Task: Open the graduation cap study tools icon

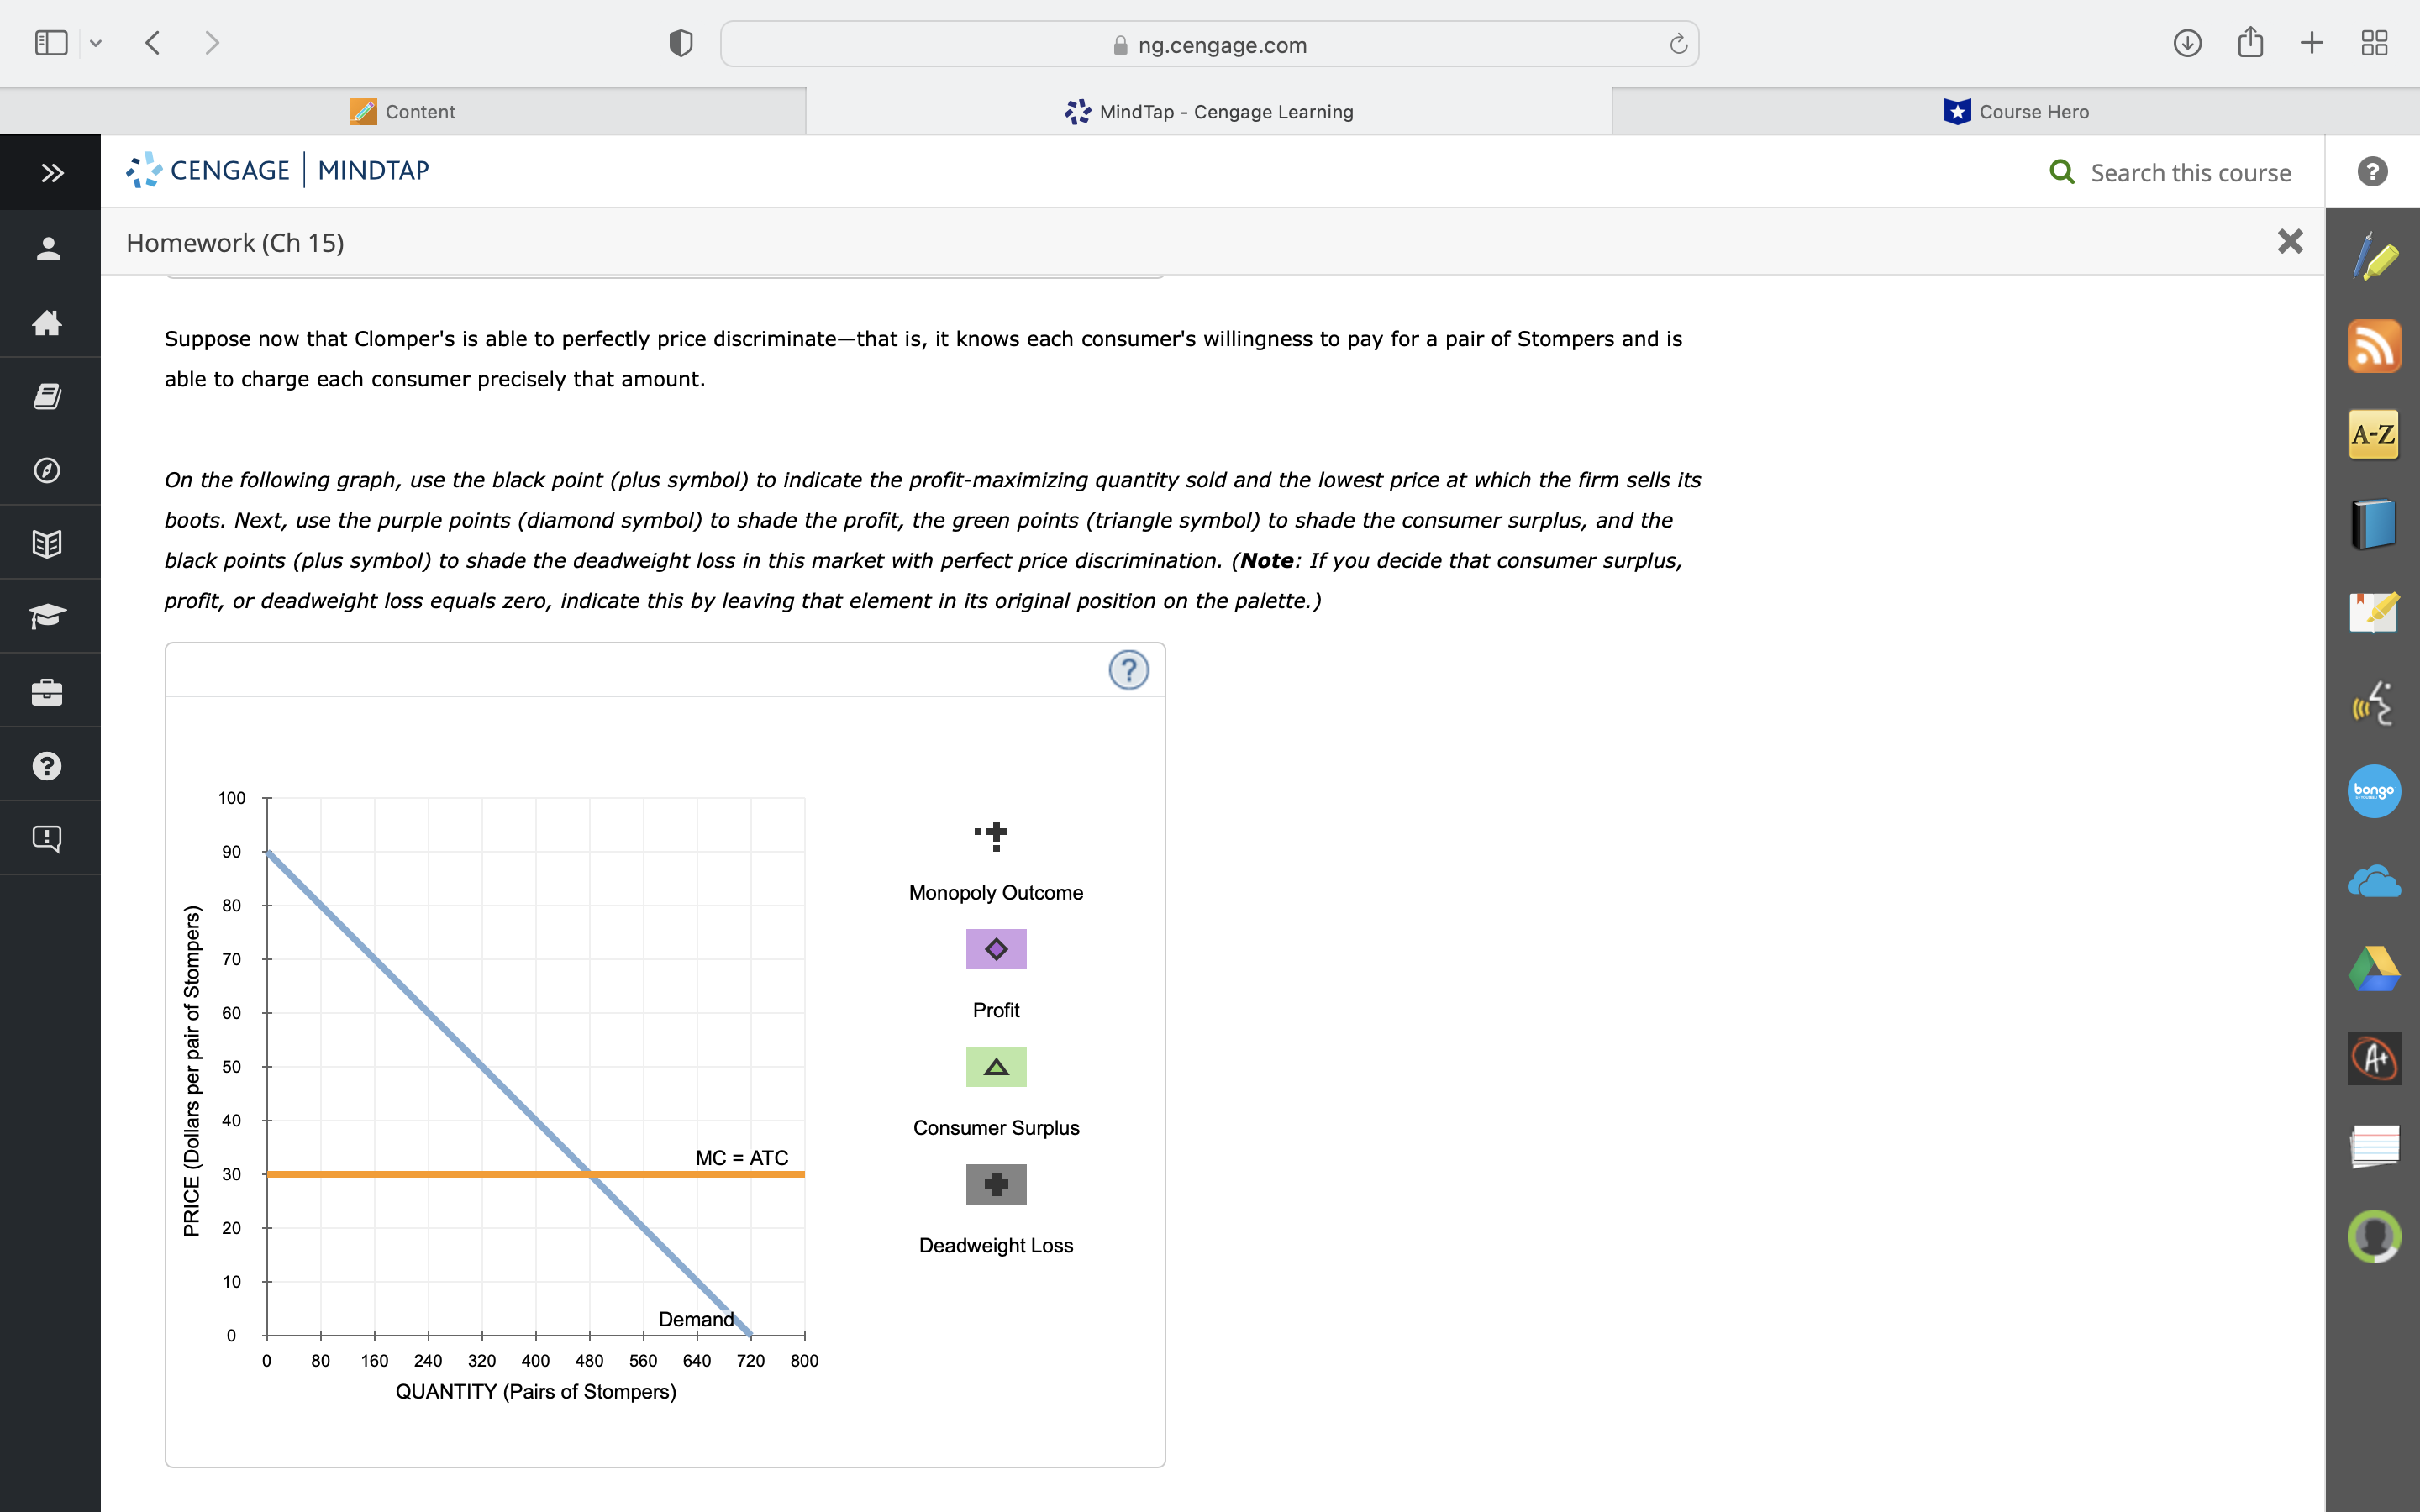Action: tap(48, 616)
